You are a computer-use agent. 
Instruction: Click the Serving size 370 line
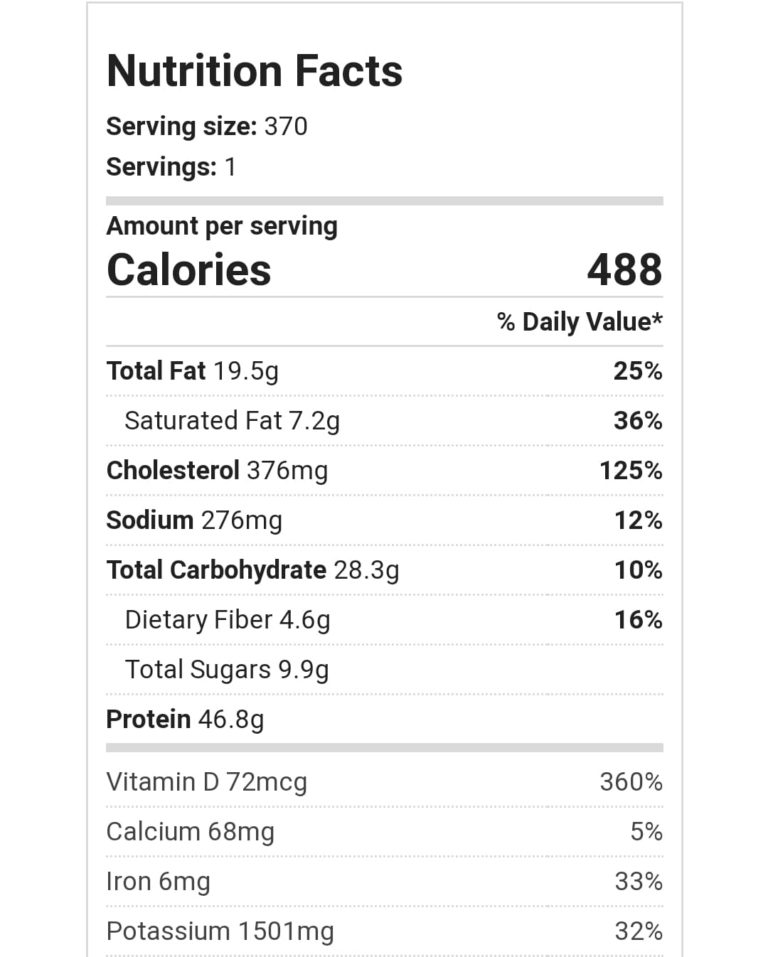pyautogui.click(x=206, y=127)
